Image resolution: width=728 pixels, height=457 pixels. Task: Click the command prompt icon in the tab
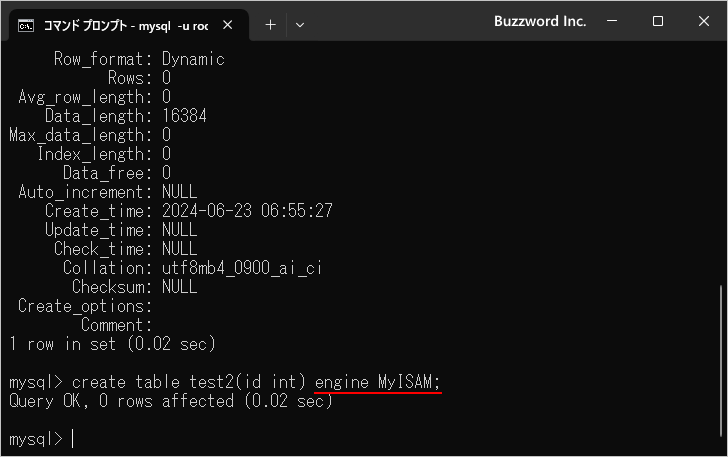click(x=26, y=26)
